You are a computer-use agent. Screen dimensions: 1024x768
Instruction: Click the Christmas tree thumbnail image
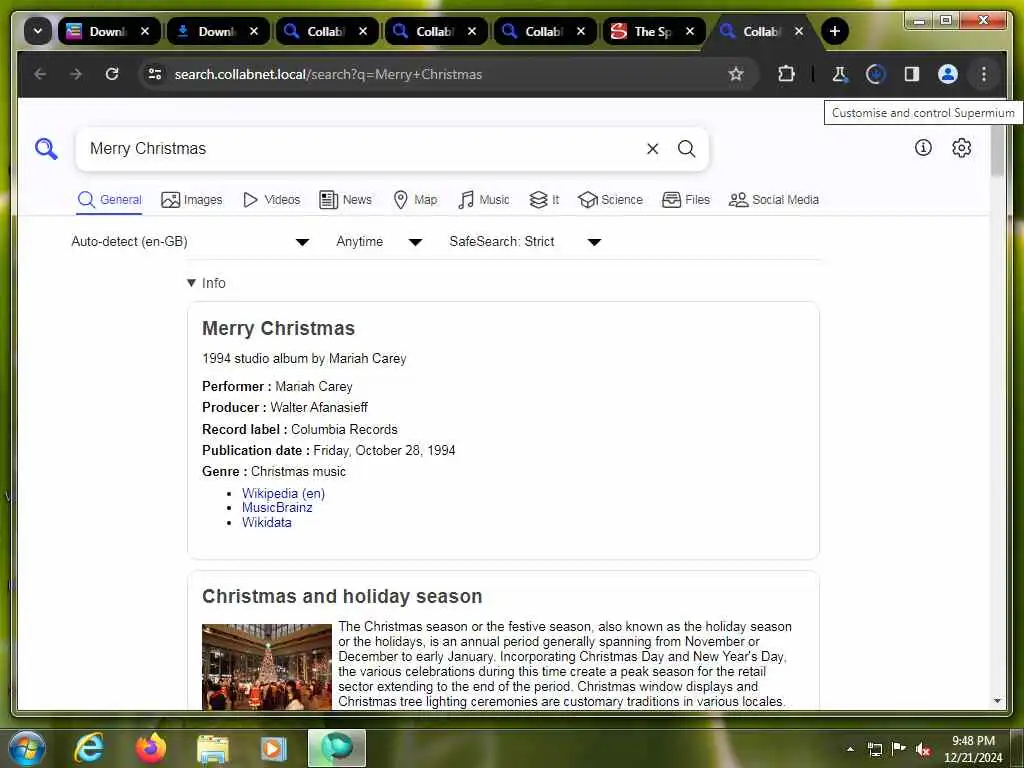pos(266,667)
